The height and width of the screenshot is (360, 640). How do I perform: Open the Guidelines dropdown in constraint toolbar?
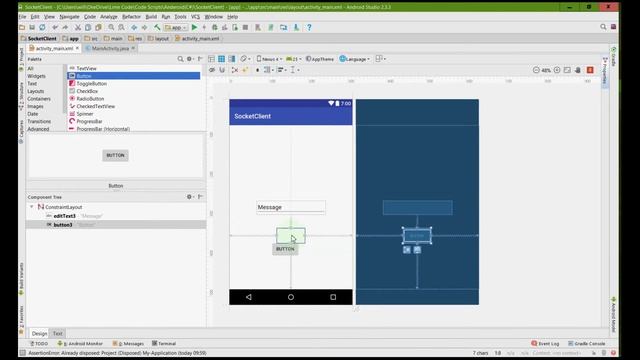click(294, 70)
